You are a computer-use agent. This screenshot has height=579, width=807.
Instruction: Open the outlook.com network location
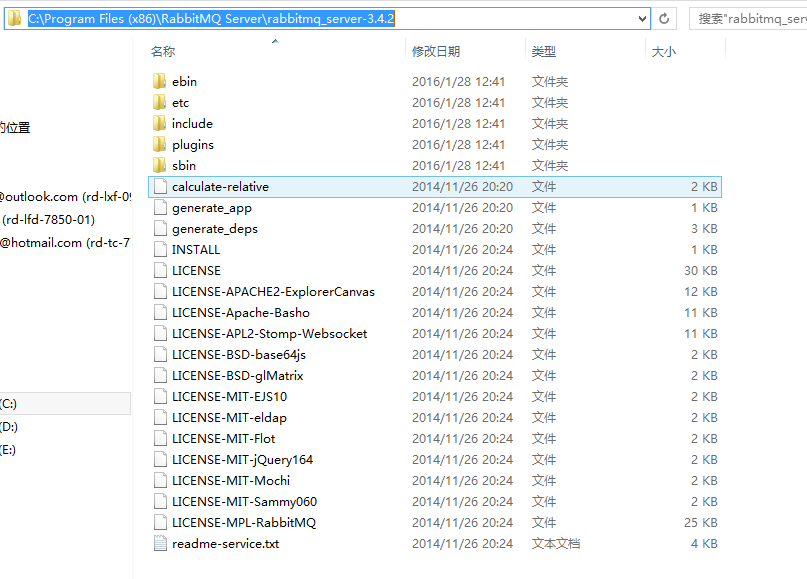point(65,197)
